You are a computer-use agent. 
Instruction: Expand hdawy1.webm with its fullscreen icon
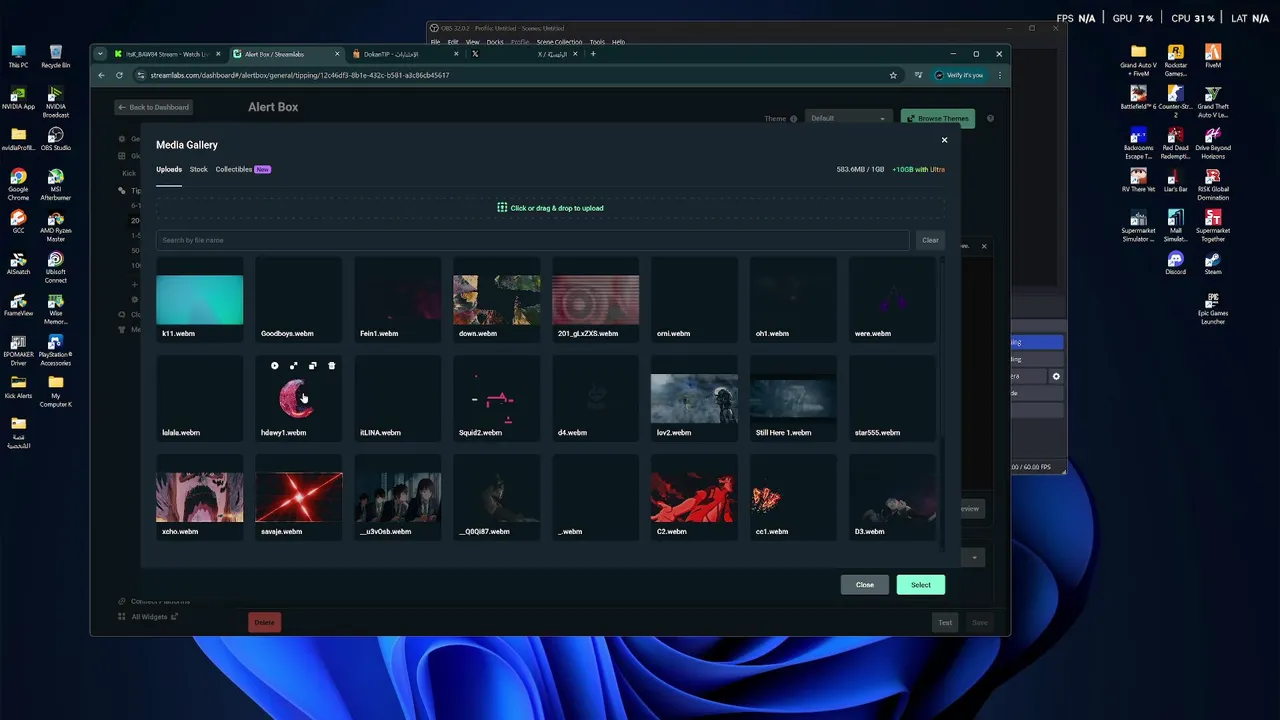pos(294,366)
